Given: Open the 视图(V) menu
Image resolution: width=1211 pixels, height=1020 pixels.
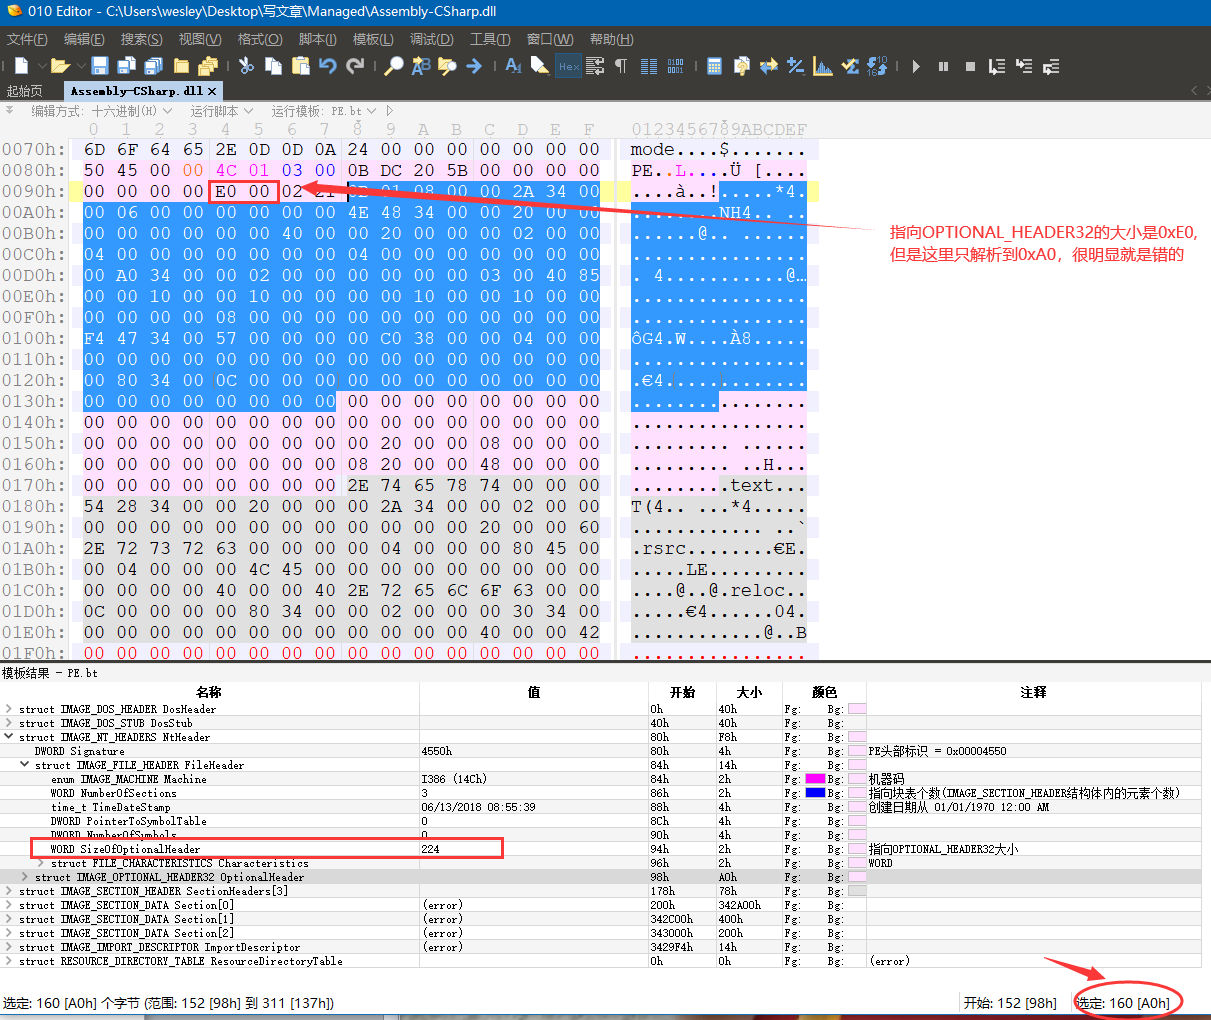Looking at the screenshot, I should [x=200, y=39].
